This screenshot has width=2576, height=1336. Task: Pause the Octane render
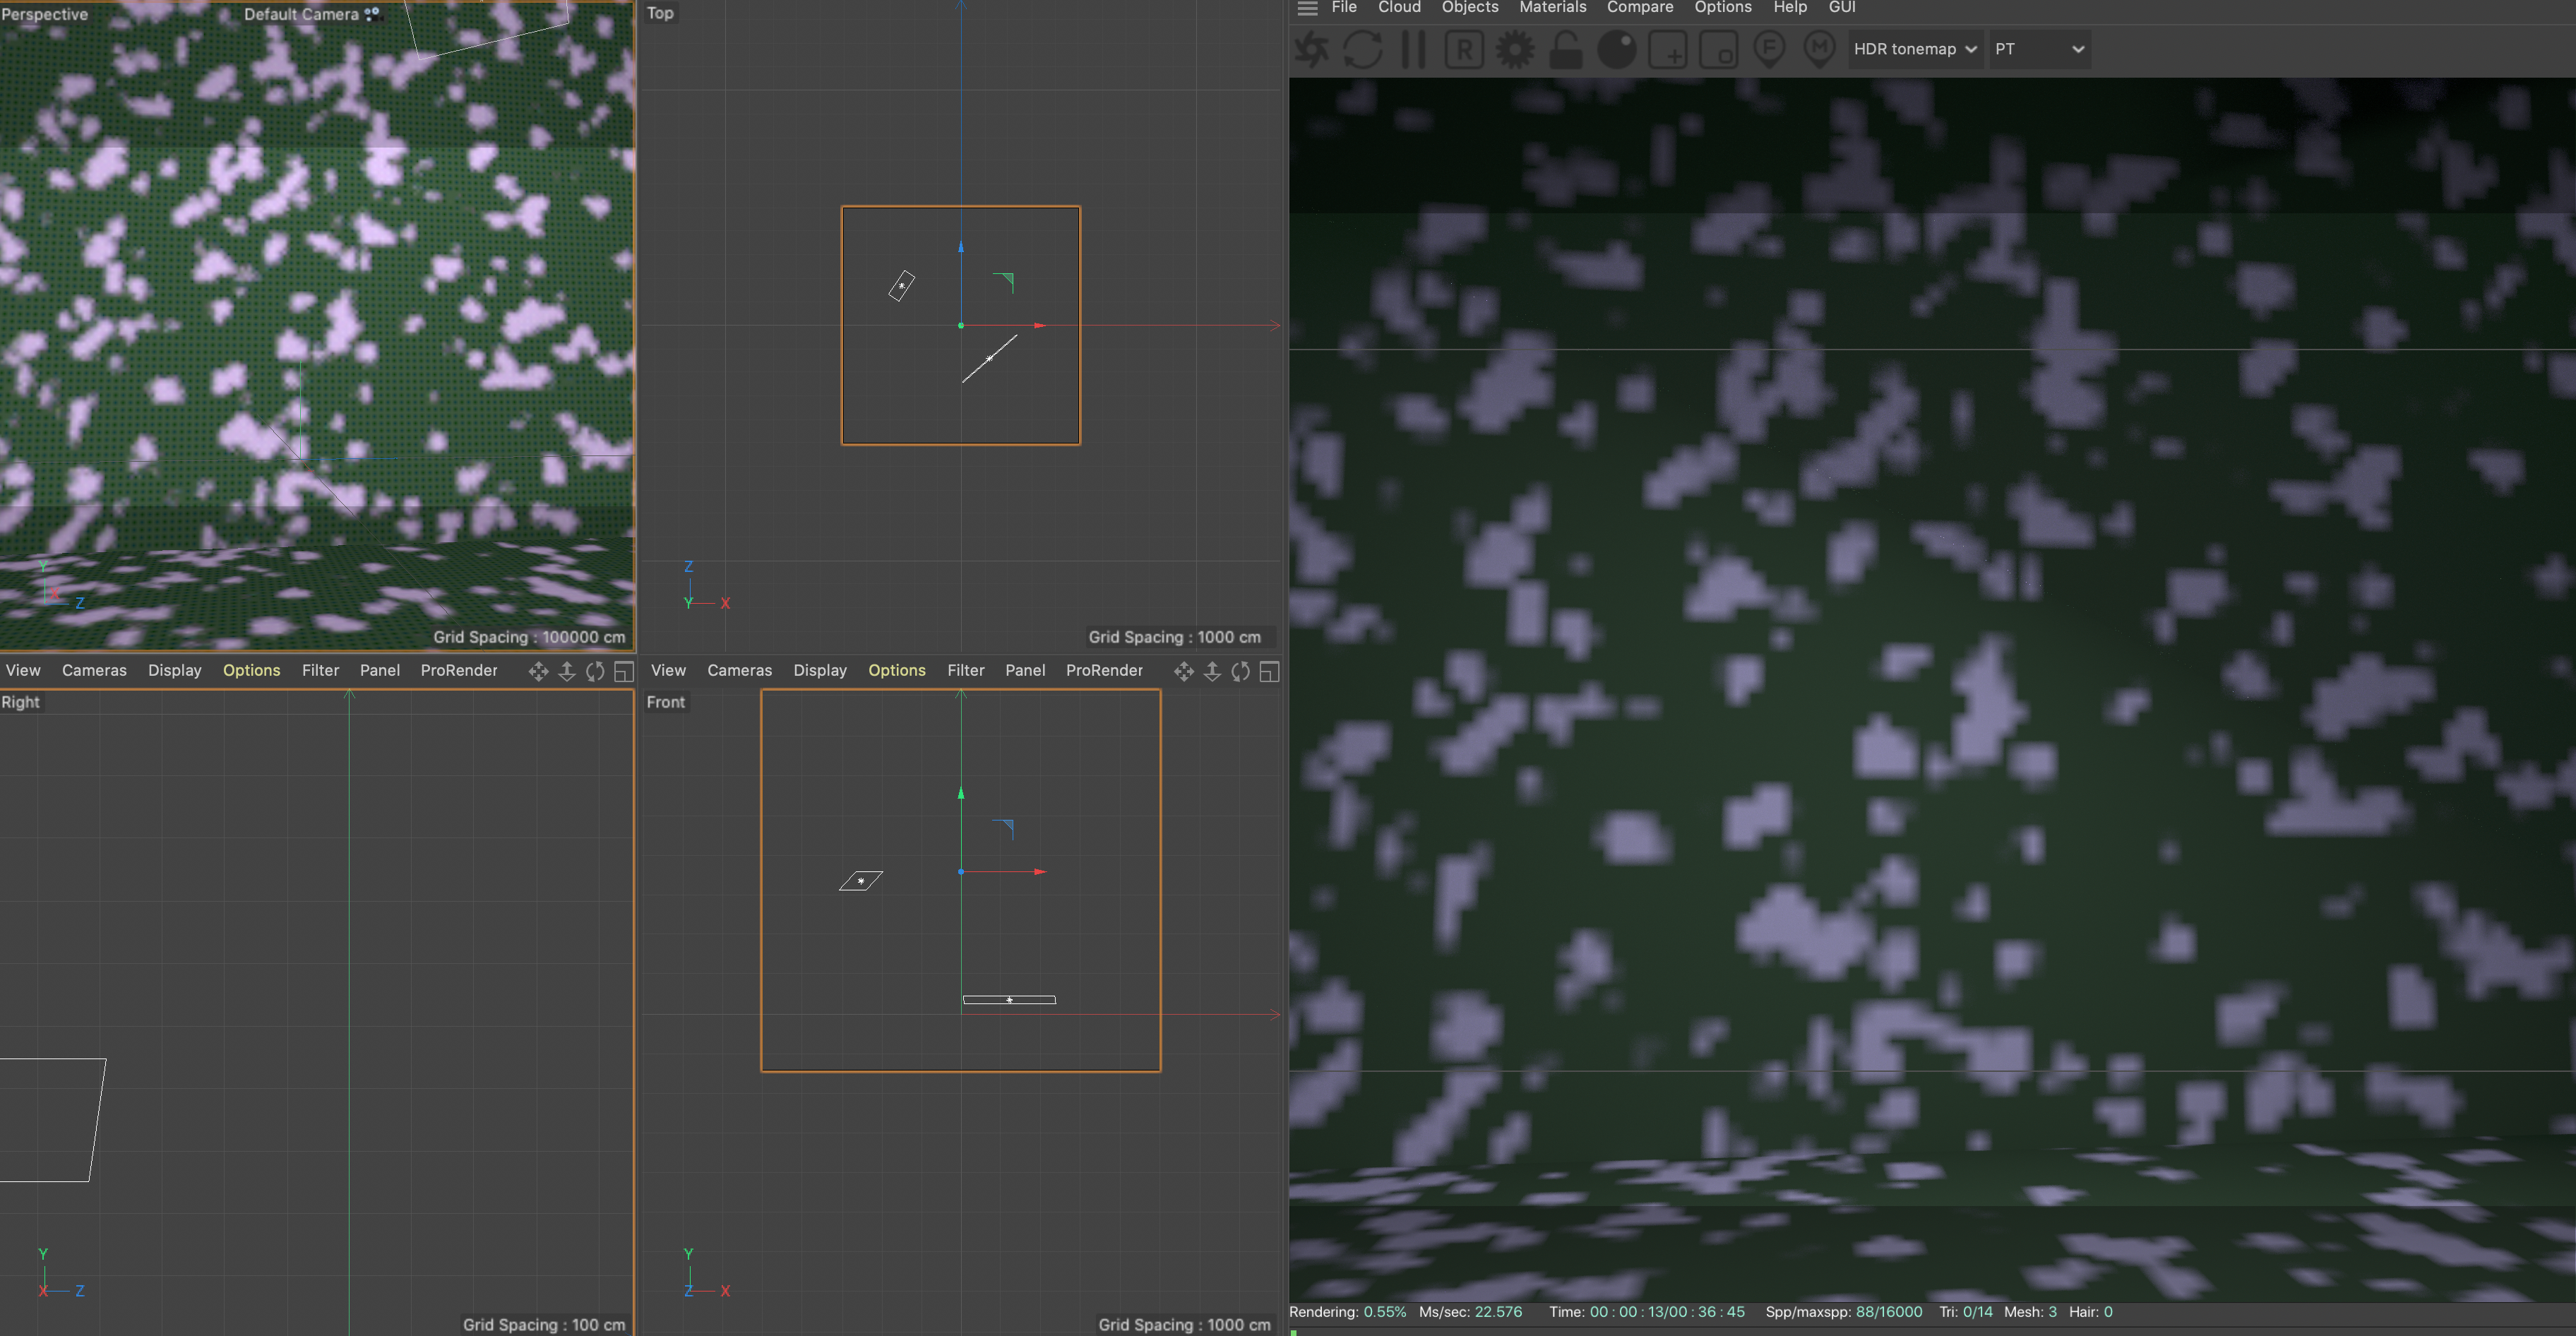1413,49
